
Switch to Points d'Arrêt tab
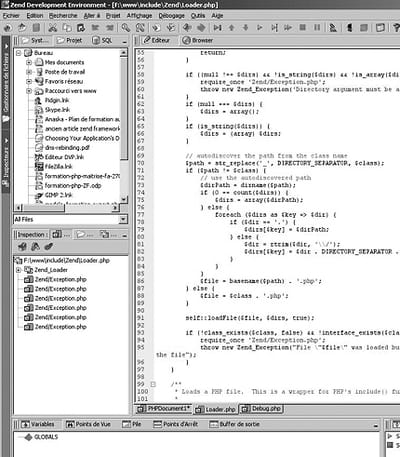click(x=175, y=424)
